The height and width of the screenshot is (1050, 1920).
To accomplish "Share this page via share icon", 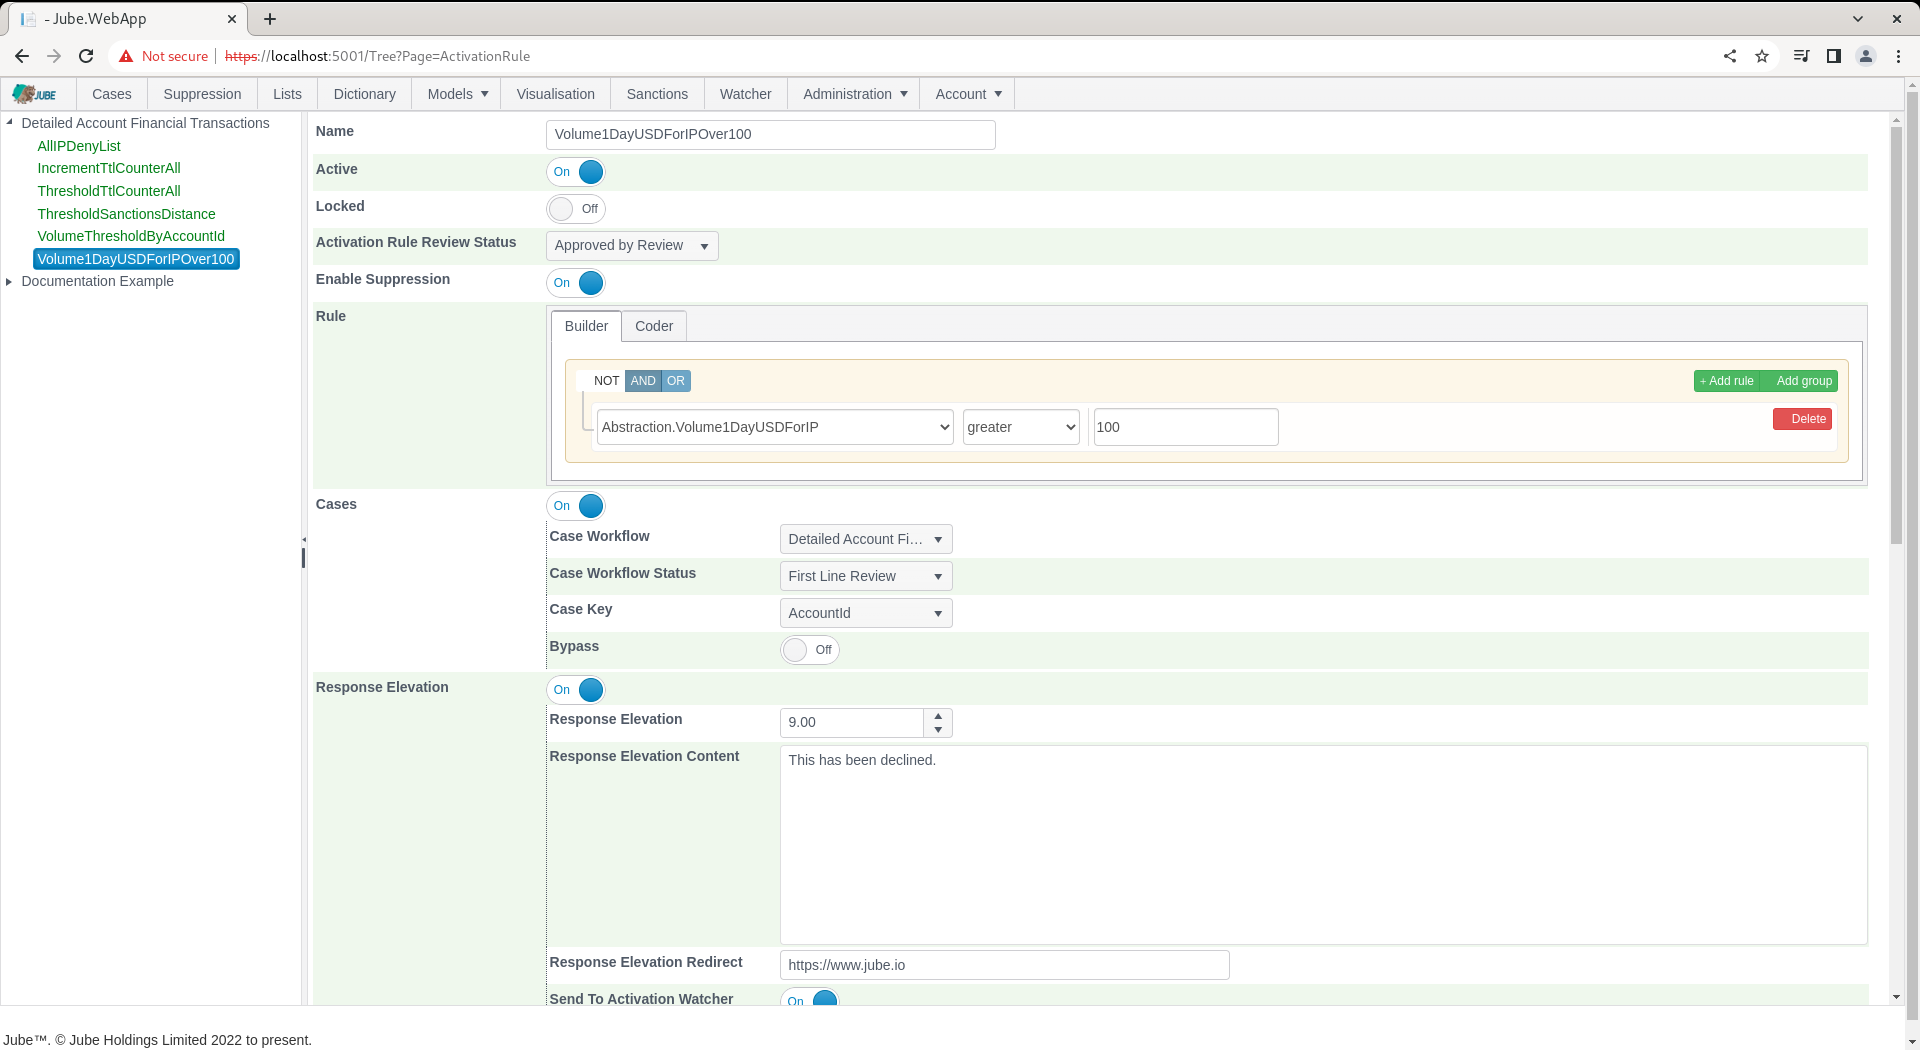I will [x=1730, y=56].
